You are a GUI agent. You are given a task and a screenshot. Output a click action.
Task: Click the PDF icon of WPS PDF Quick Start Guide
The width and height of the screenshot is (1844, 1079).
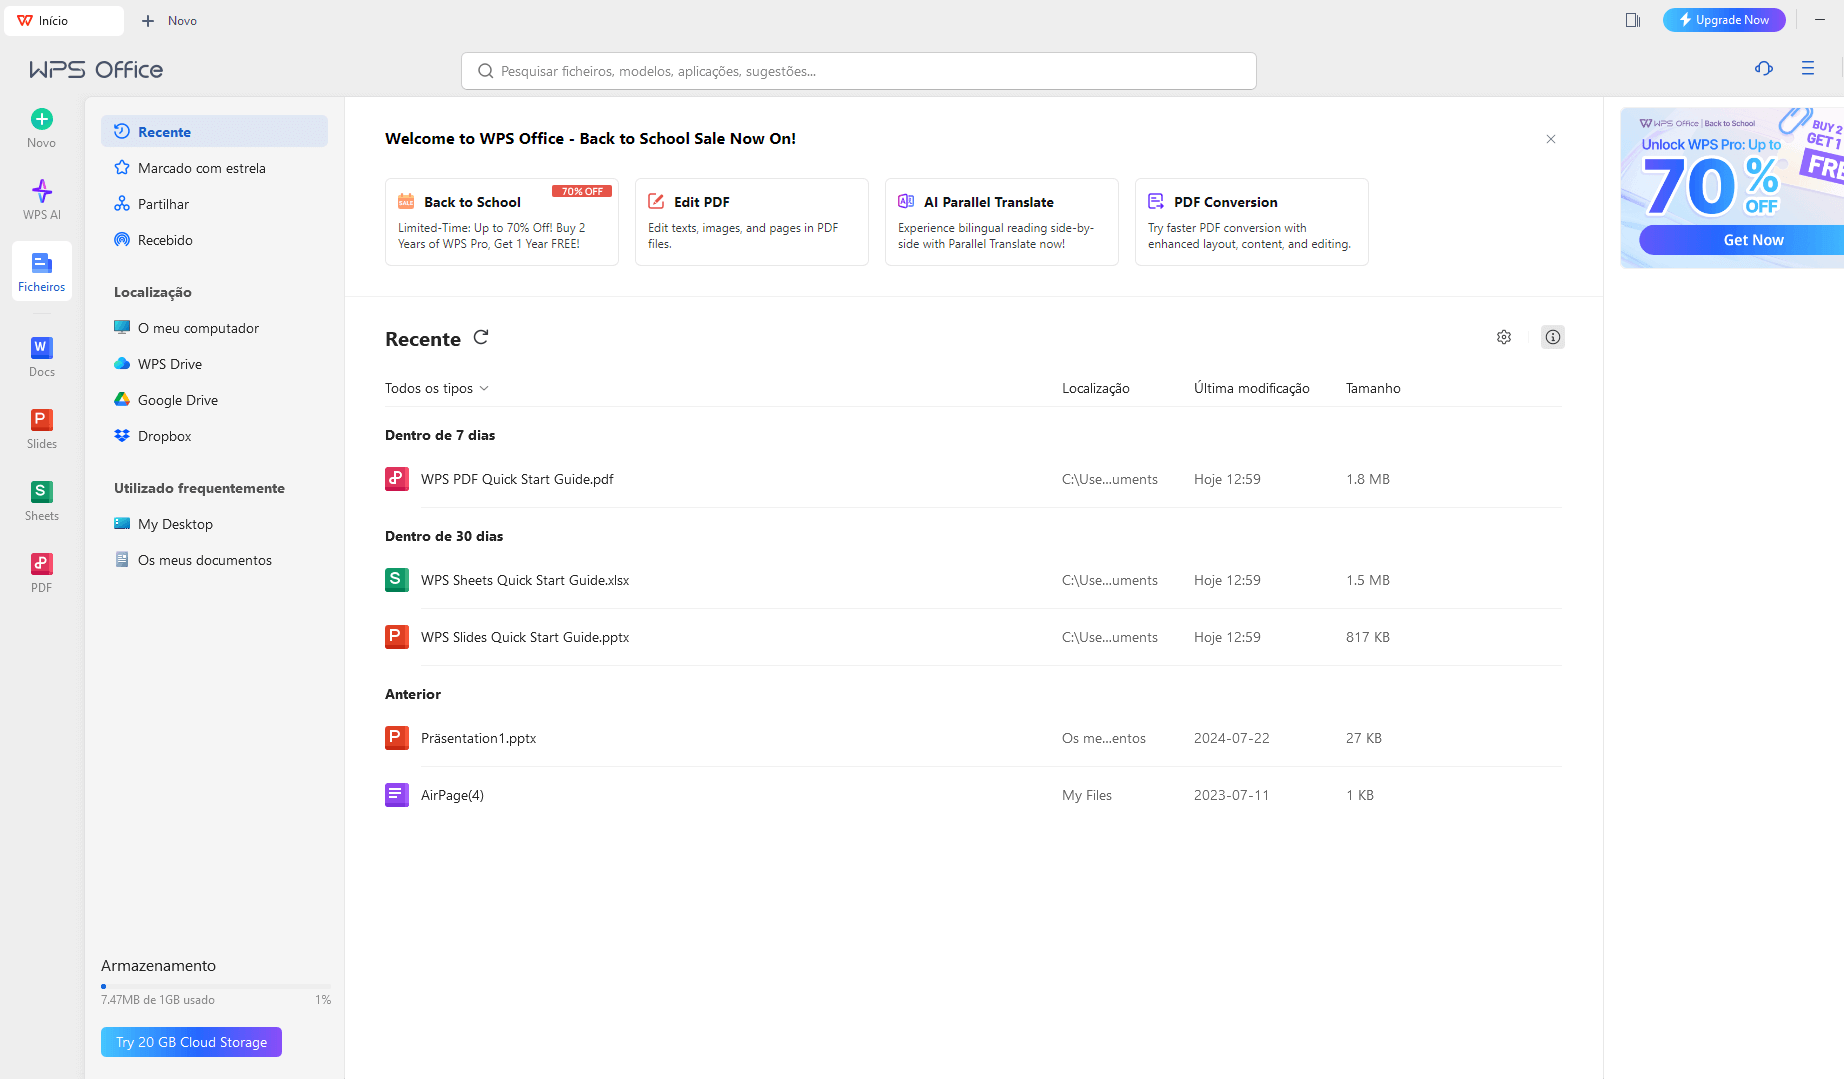pos(397,479)
